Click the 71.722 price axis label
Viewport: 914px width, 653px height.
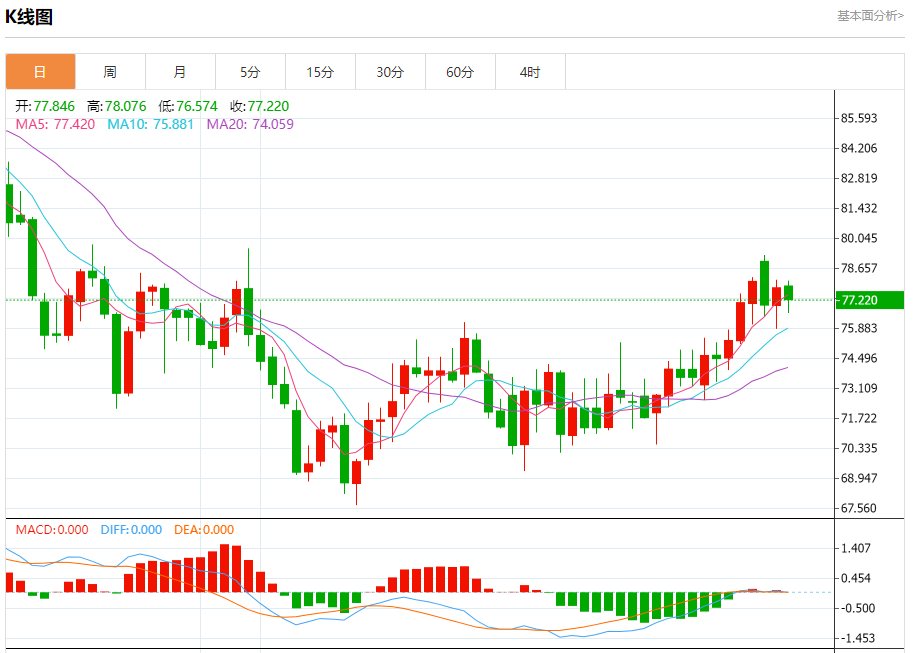point(859,418)
